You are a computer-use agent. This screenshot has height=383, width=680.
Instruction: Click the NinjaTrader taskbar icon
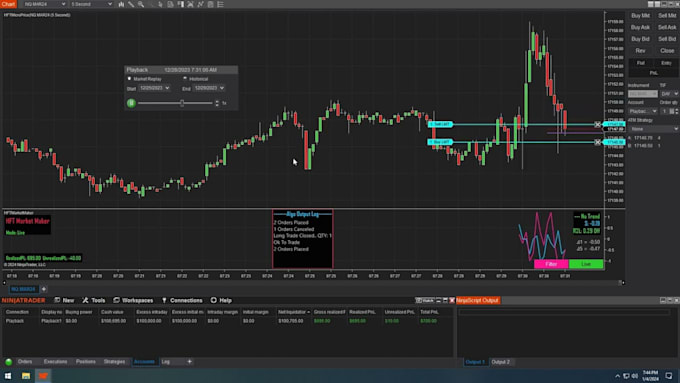(x=43, y=376)
